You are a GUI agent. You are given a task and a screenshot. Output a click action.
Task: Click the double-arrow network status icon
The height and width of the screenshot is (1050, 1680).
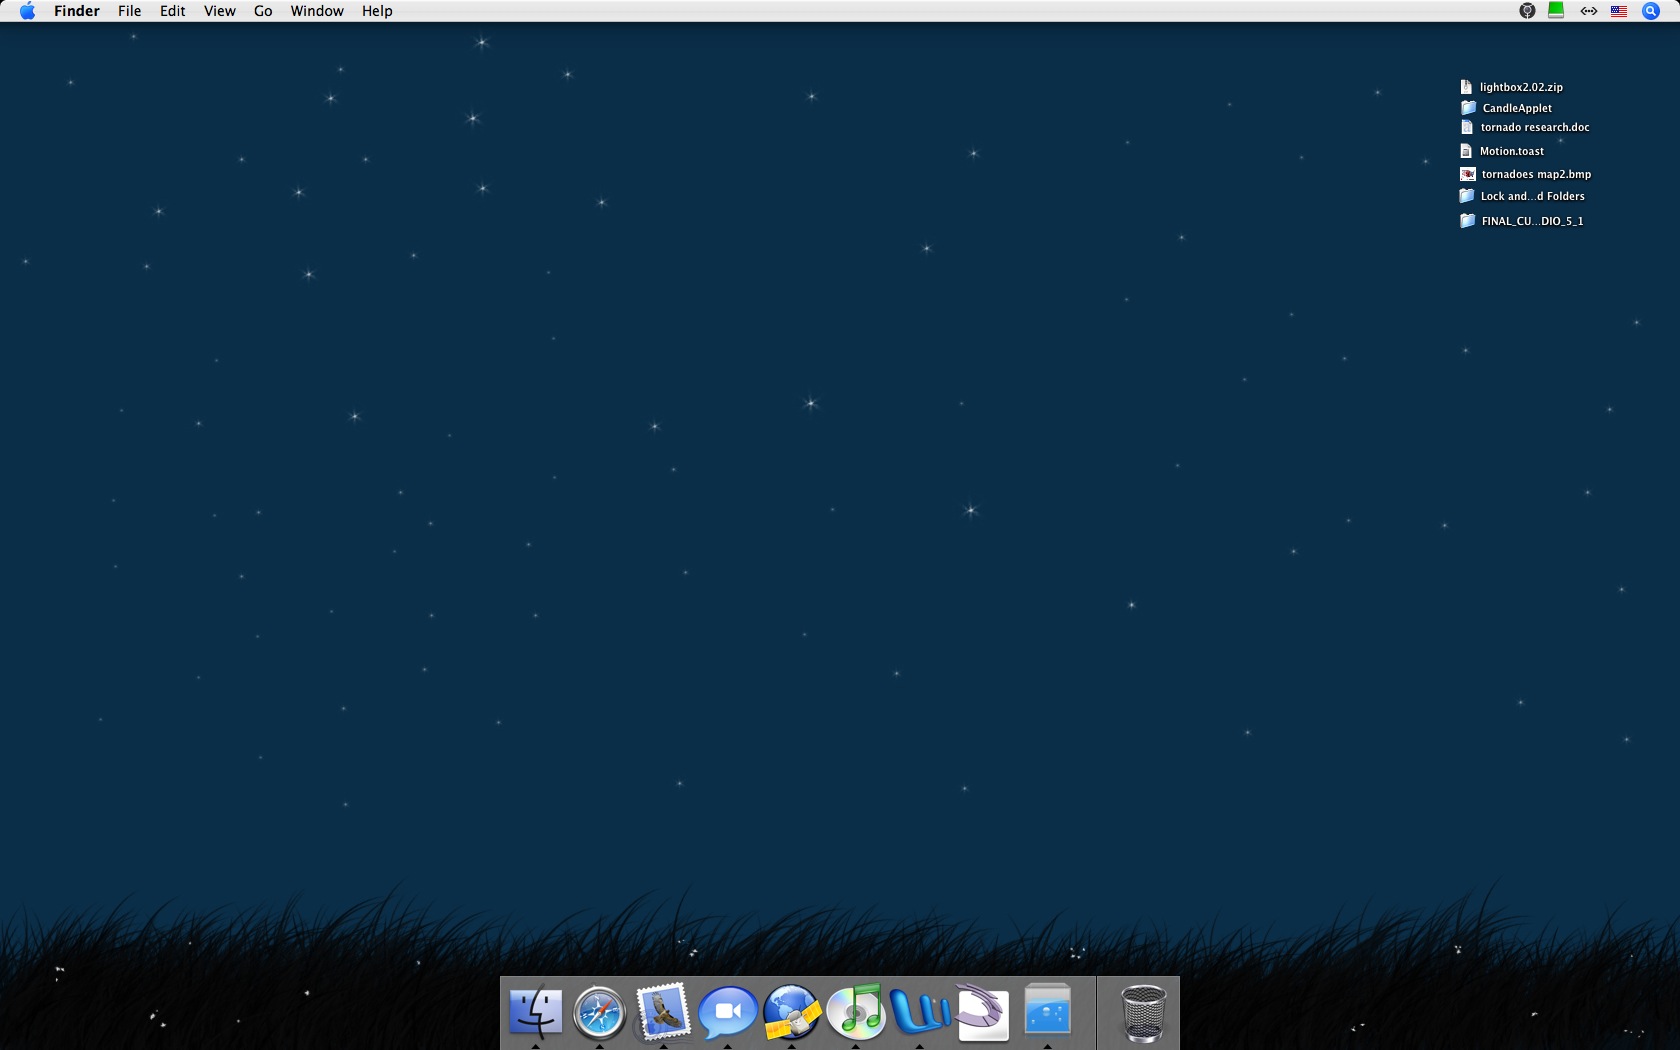point(1588,11)
